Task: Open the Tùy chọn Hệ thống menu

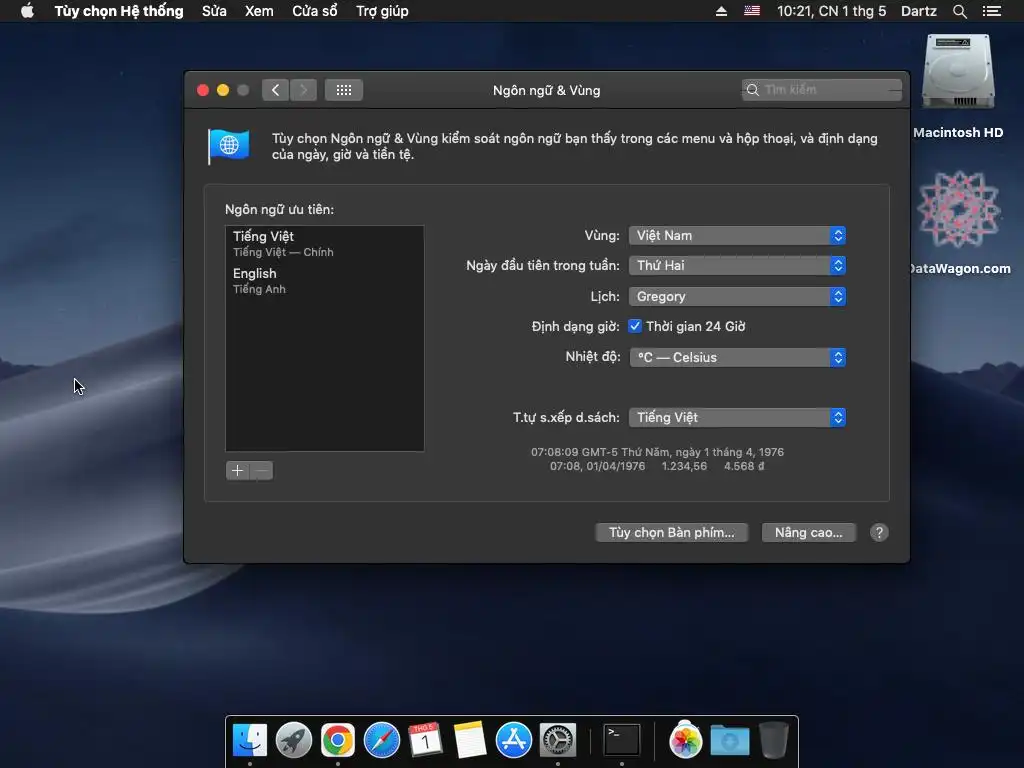Action: click(x=119, y=11)
